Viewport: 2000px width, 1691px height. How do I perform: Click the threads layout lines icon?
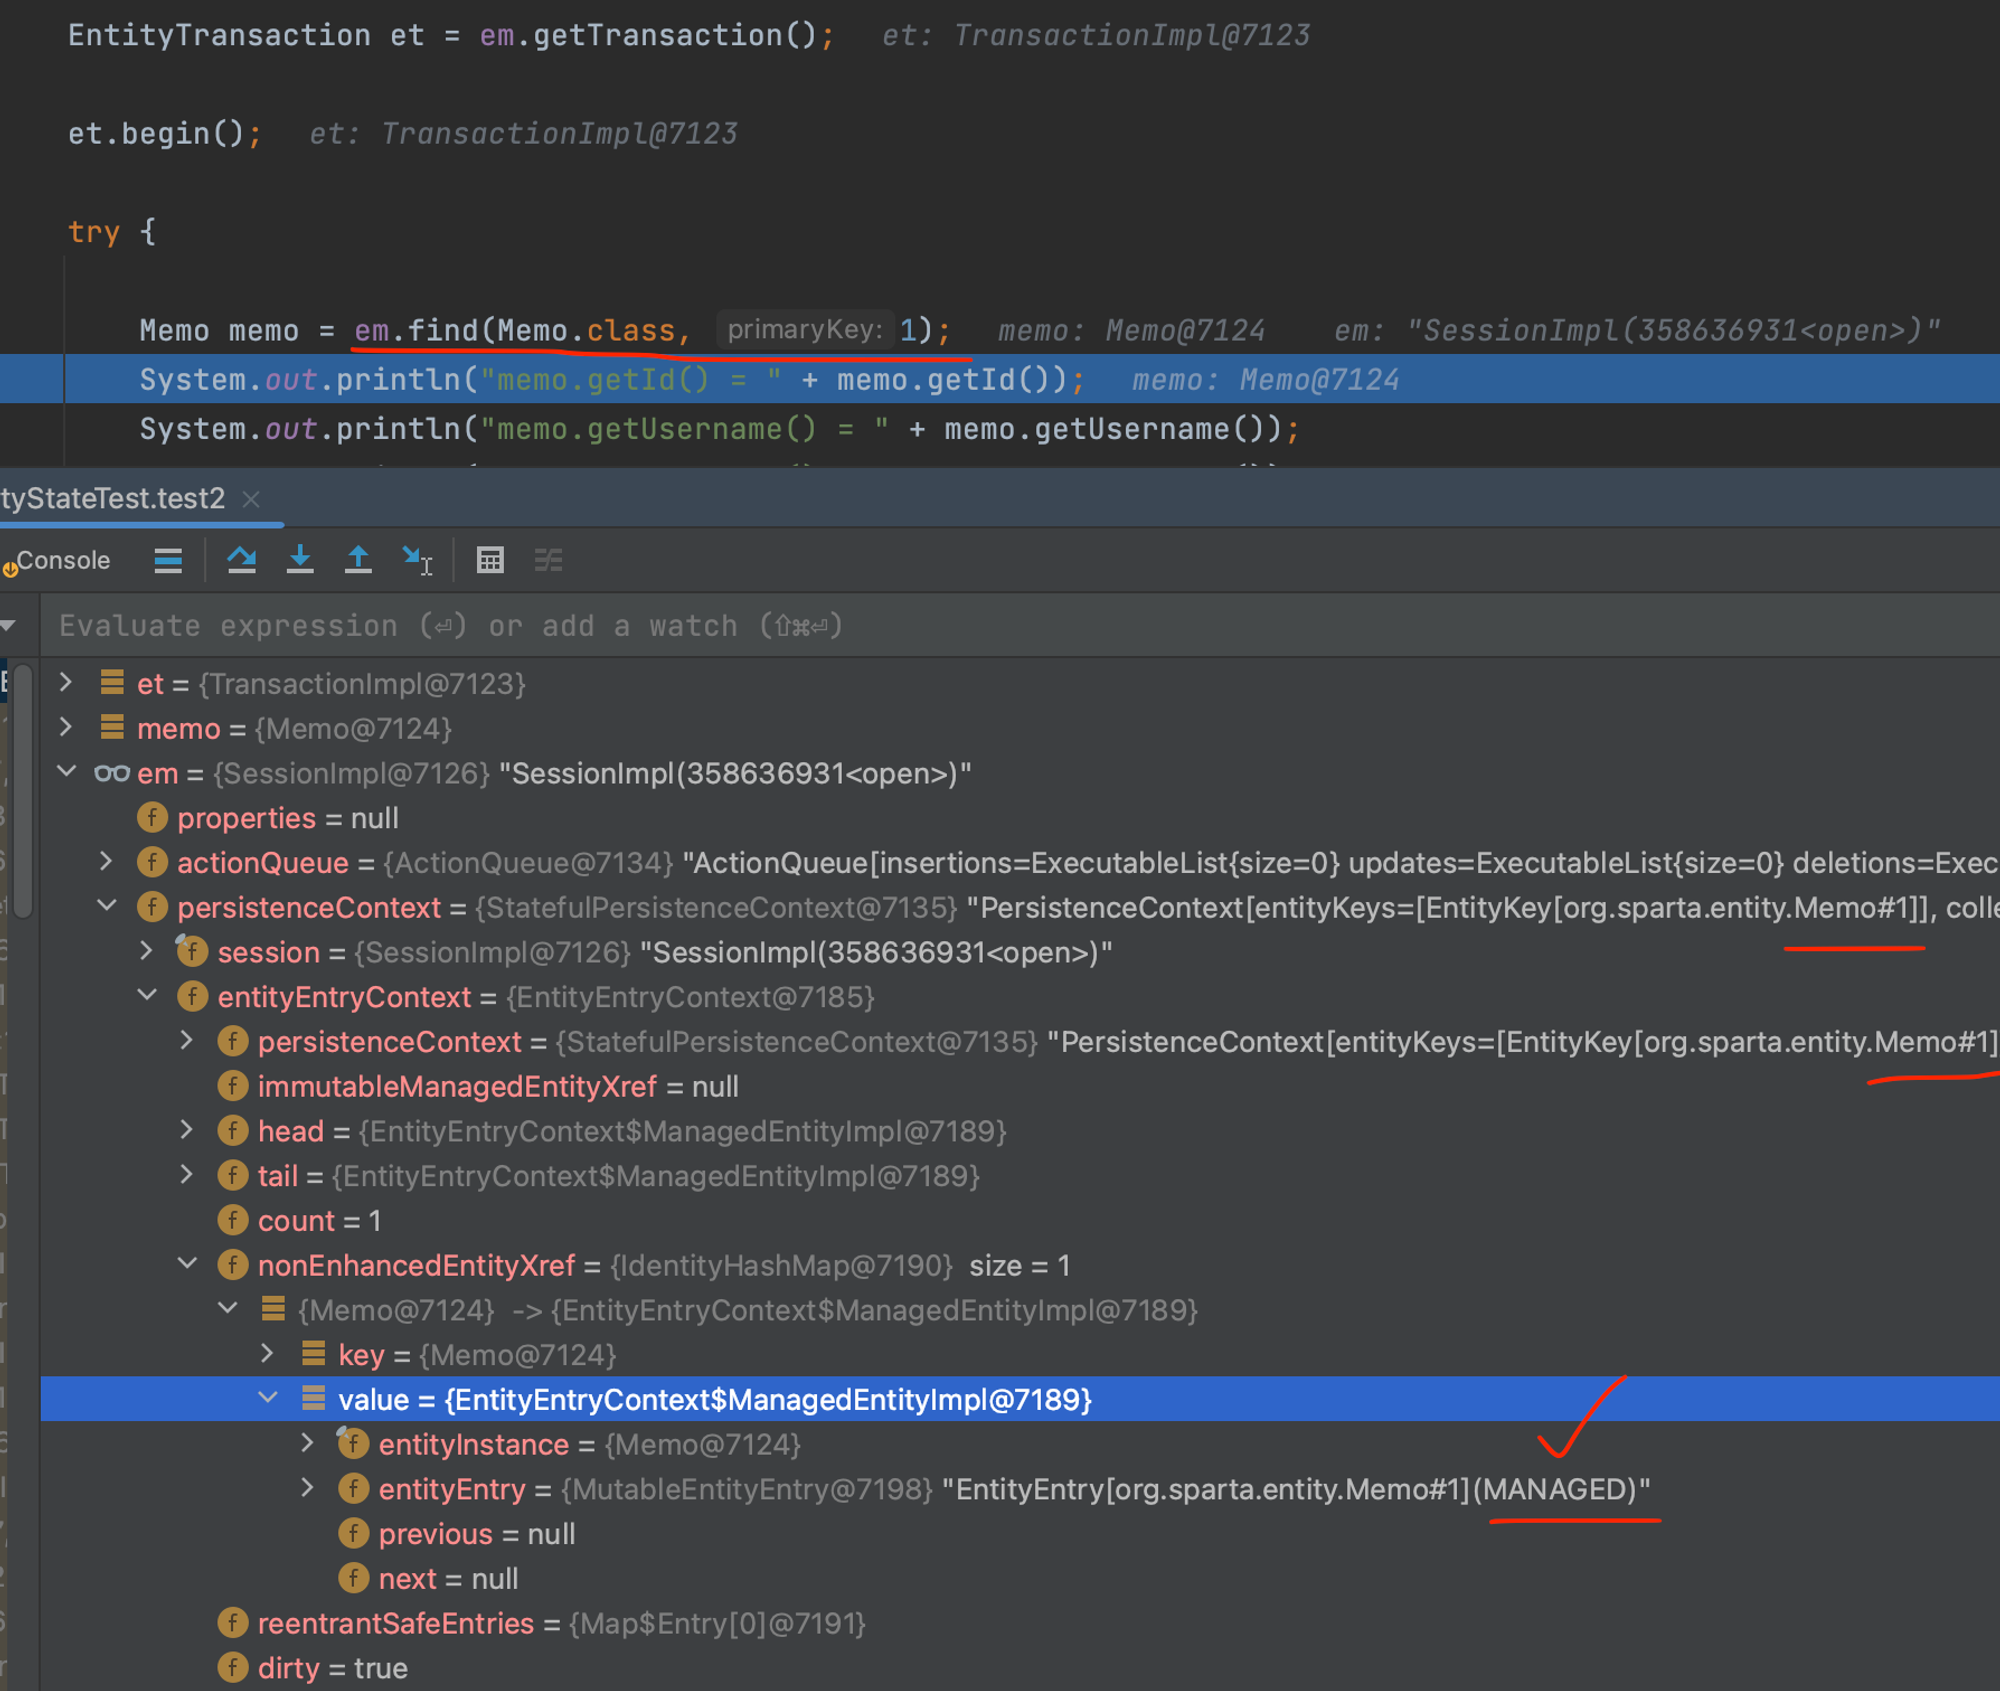pos(168,560)
